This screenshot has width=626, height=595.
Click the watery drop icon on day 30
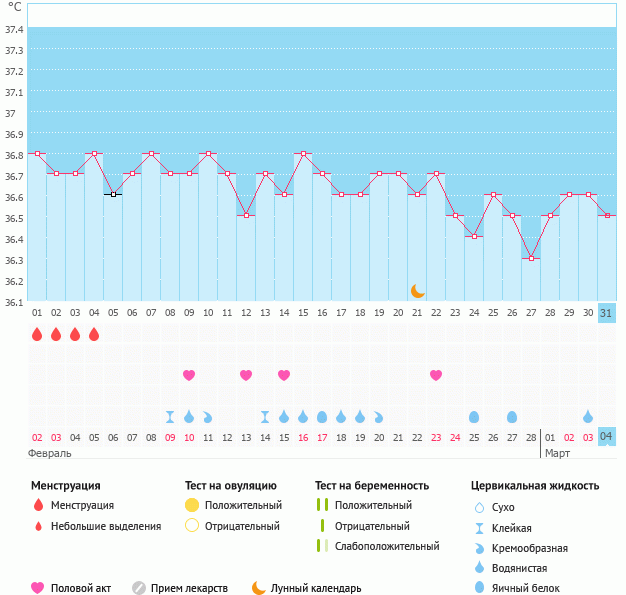point(588,416)
